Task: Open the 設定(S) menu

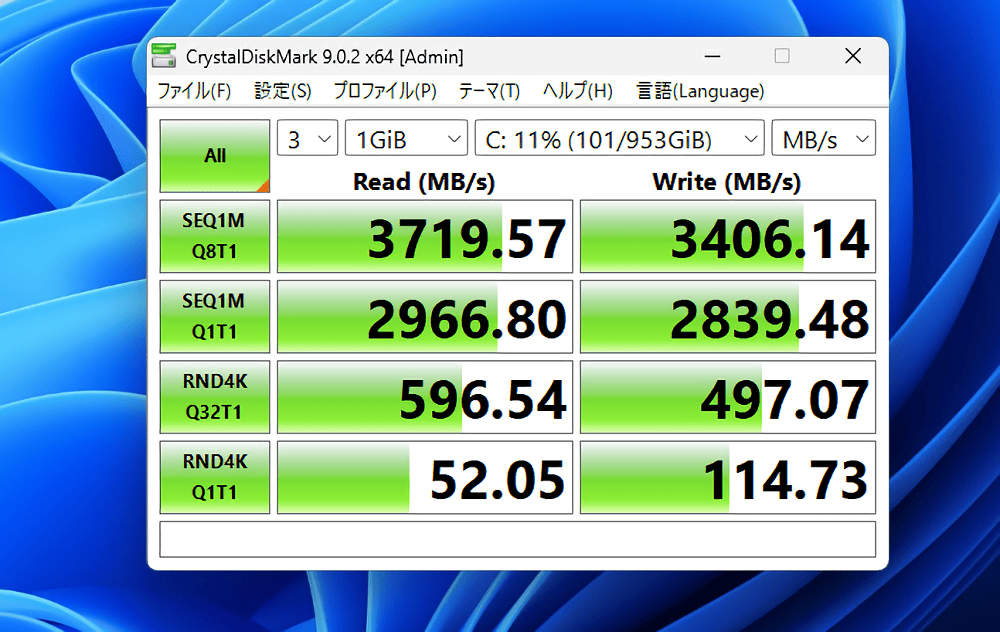Action: pyautogui.click(x=283, y=90)
